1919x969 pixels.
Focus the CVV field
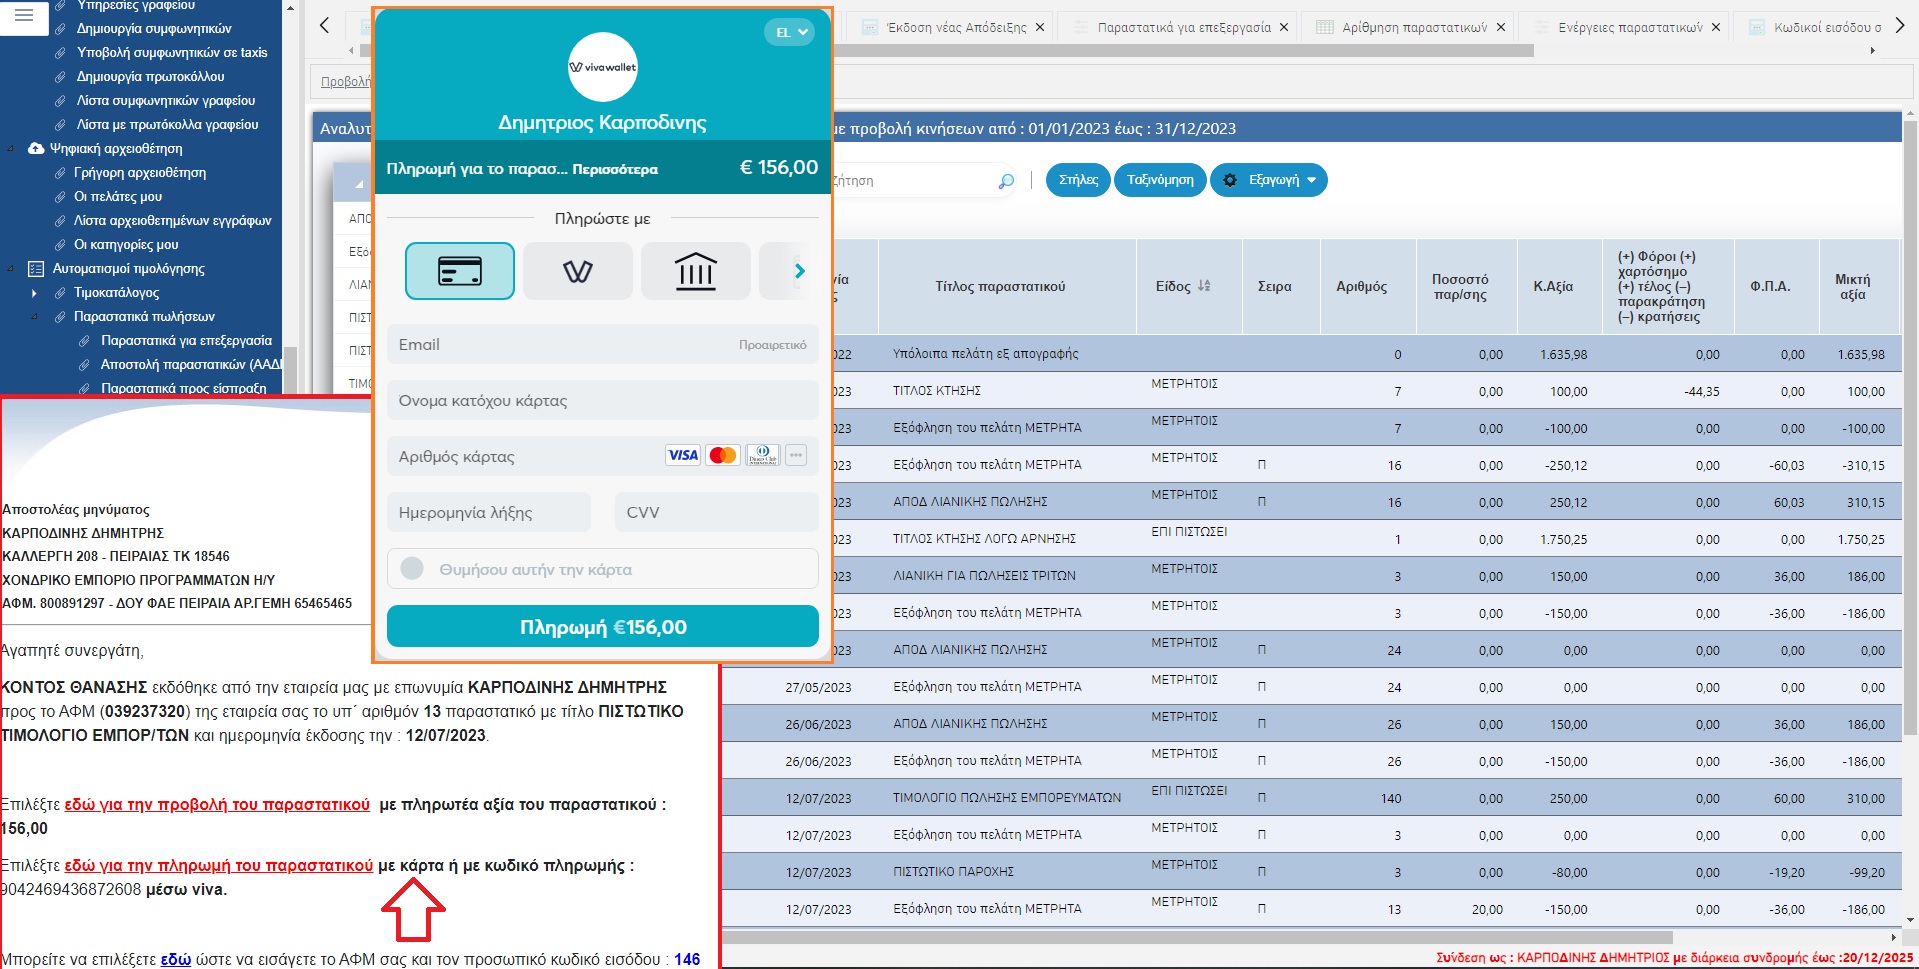[717, 512]
